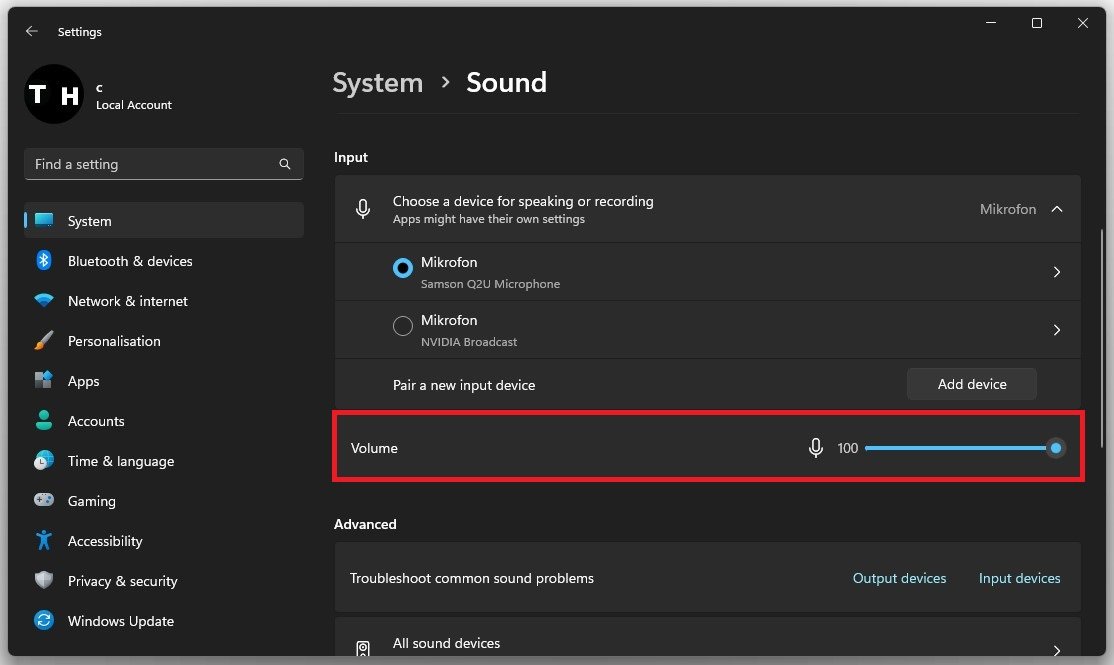Select the Samson Q2U Mikrofon input

point(402,268)
